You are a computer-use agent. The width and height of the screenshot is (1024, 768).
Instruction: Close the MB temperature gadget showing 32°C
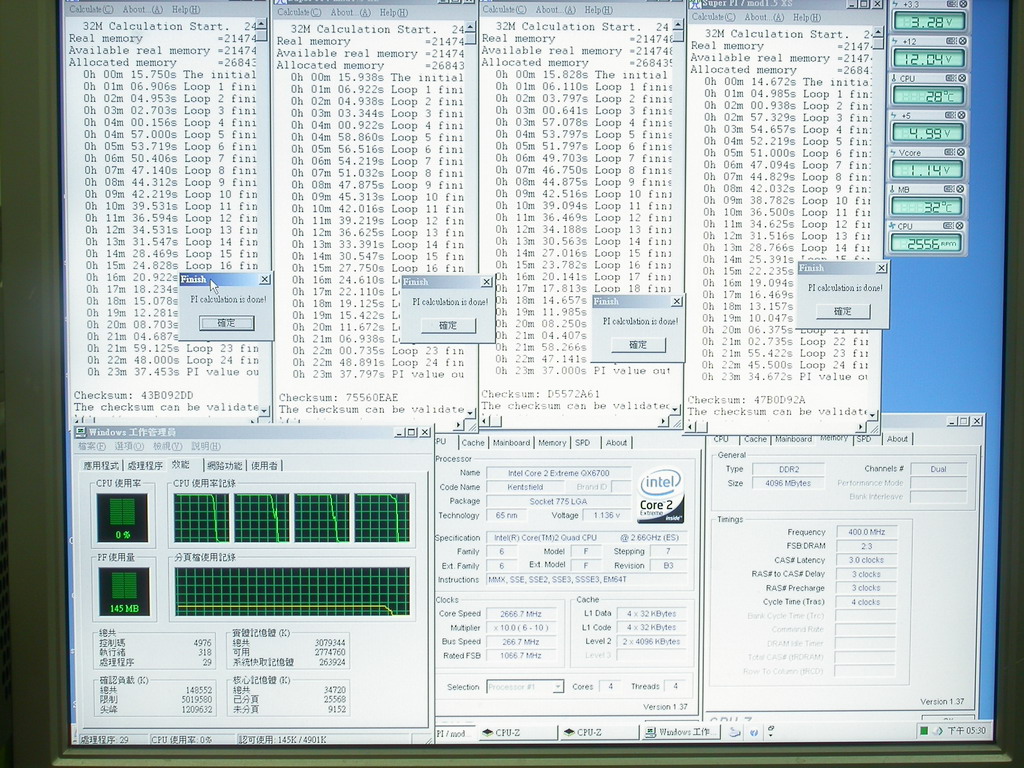point(962,189)
